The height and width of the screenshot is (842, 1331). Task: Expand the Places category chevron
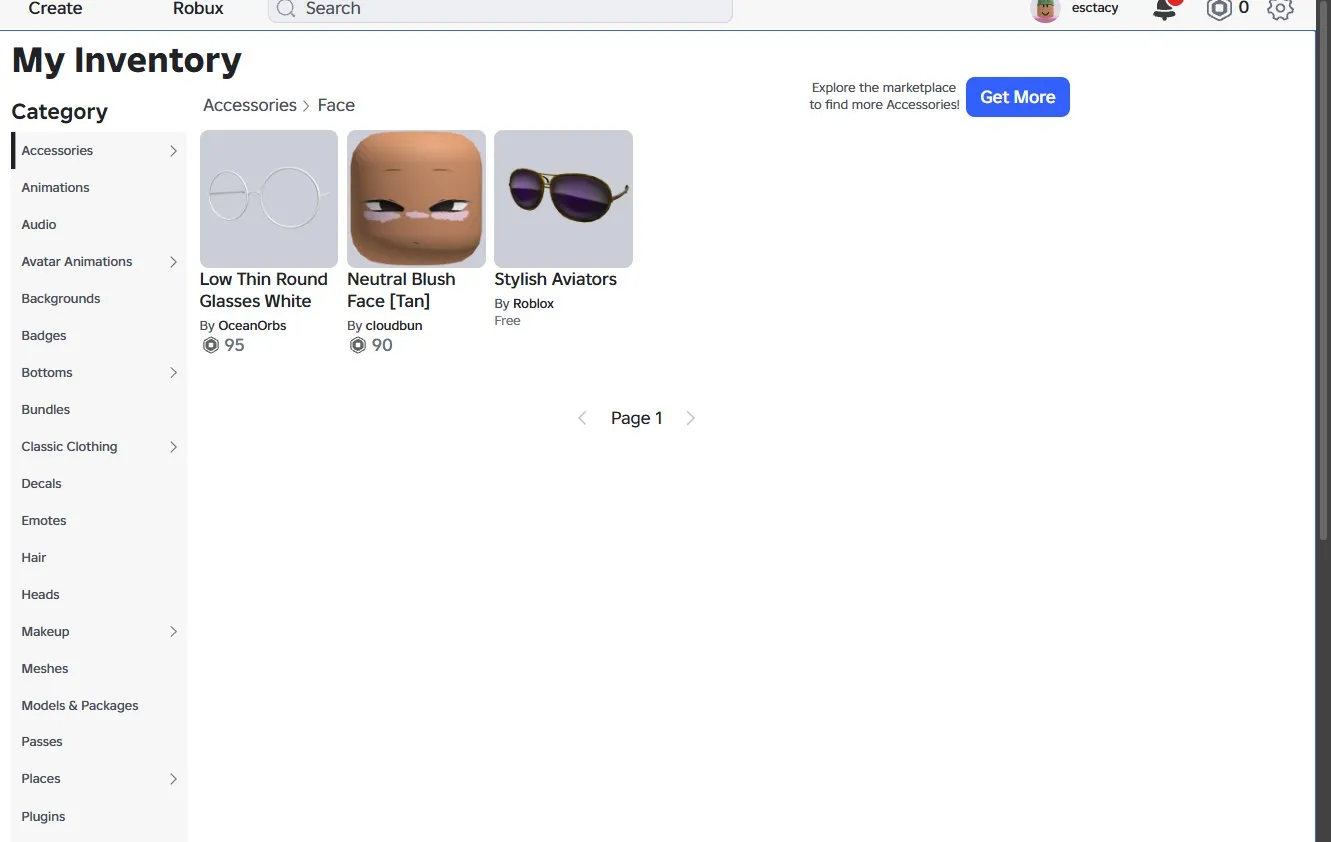coord(173,779)
